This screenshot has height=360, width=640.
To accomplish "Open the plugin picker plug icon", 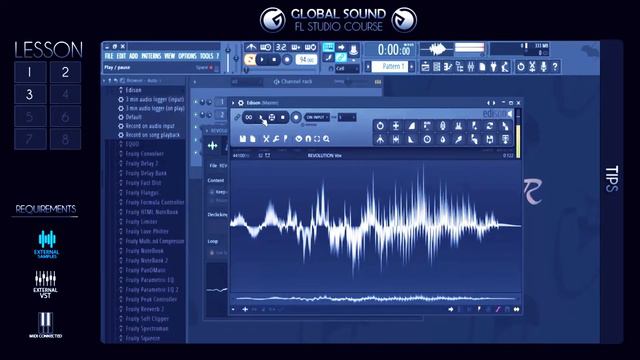I will pos(493,67).
